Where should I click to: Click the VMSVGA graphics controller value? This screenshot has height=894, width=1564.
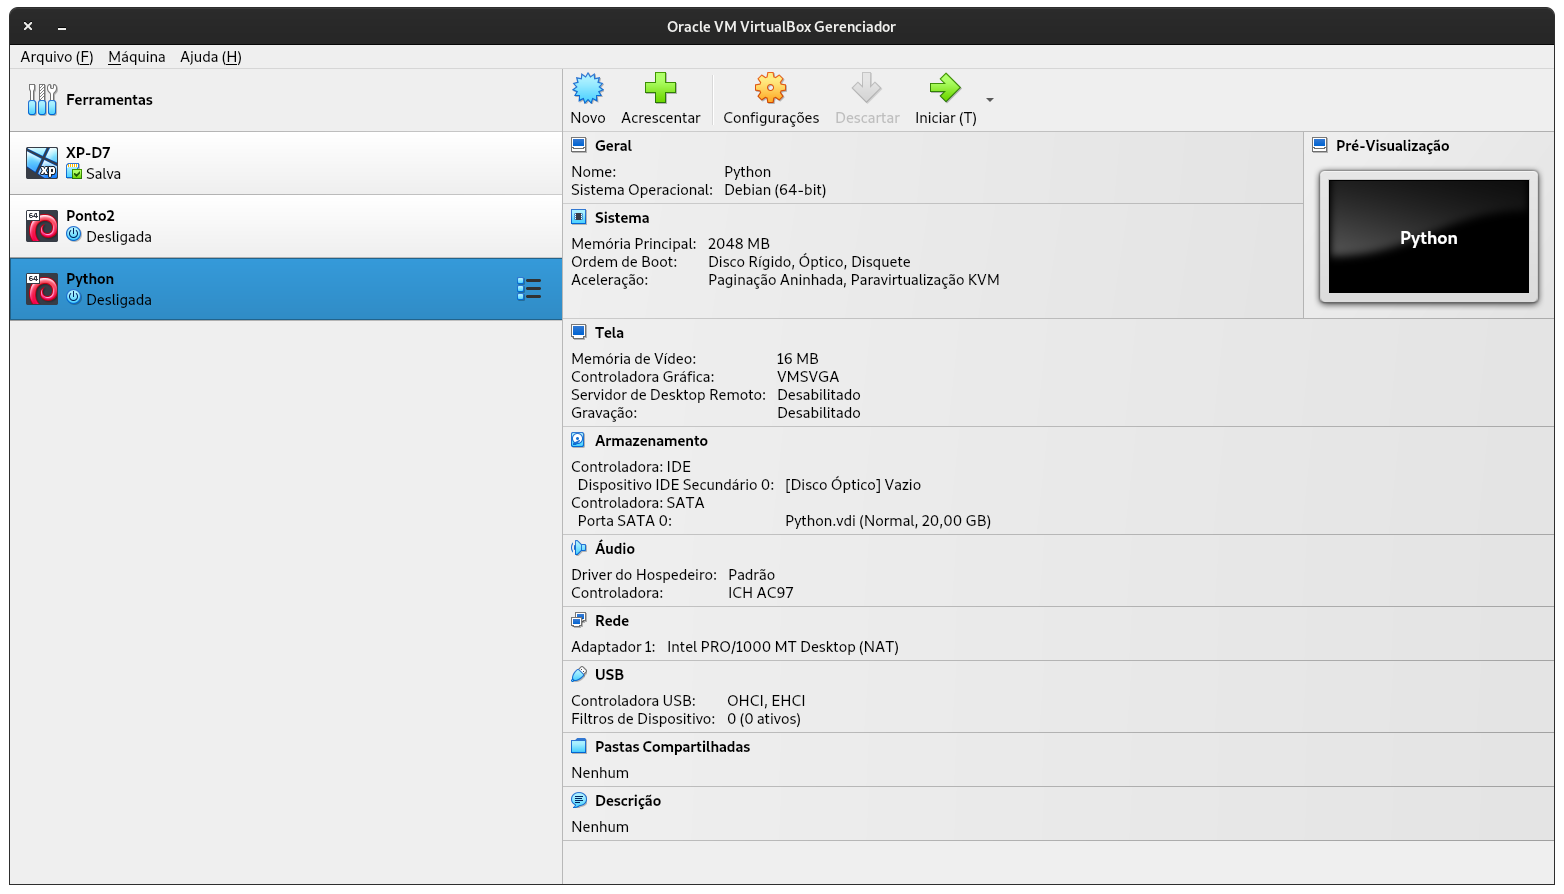[808, 377]
